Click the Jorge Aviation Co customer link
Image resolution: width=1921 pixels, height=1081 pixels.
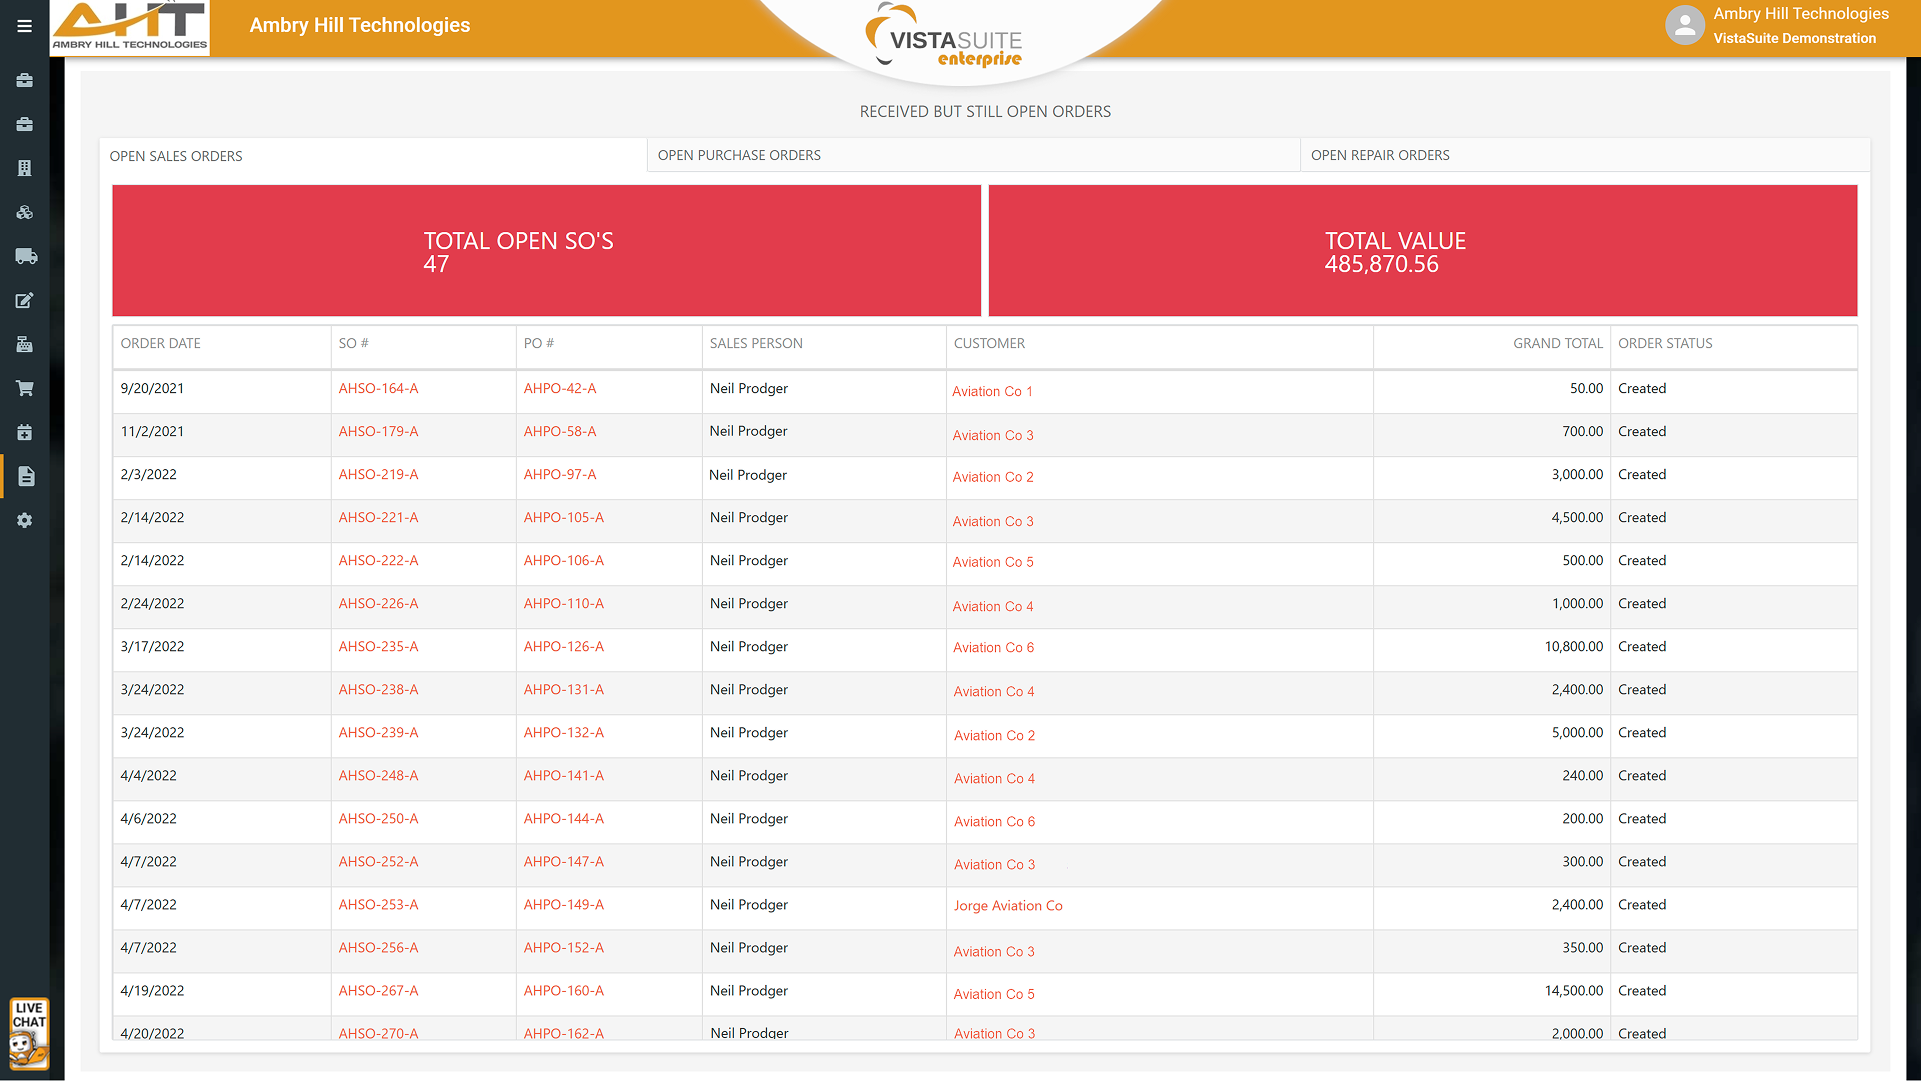coord(1007,905)
